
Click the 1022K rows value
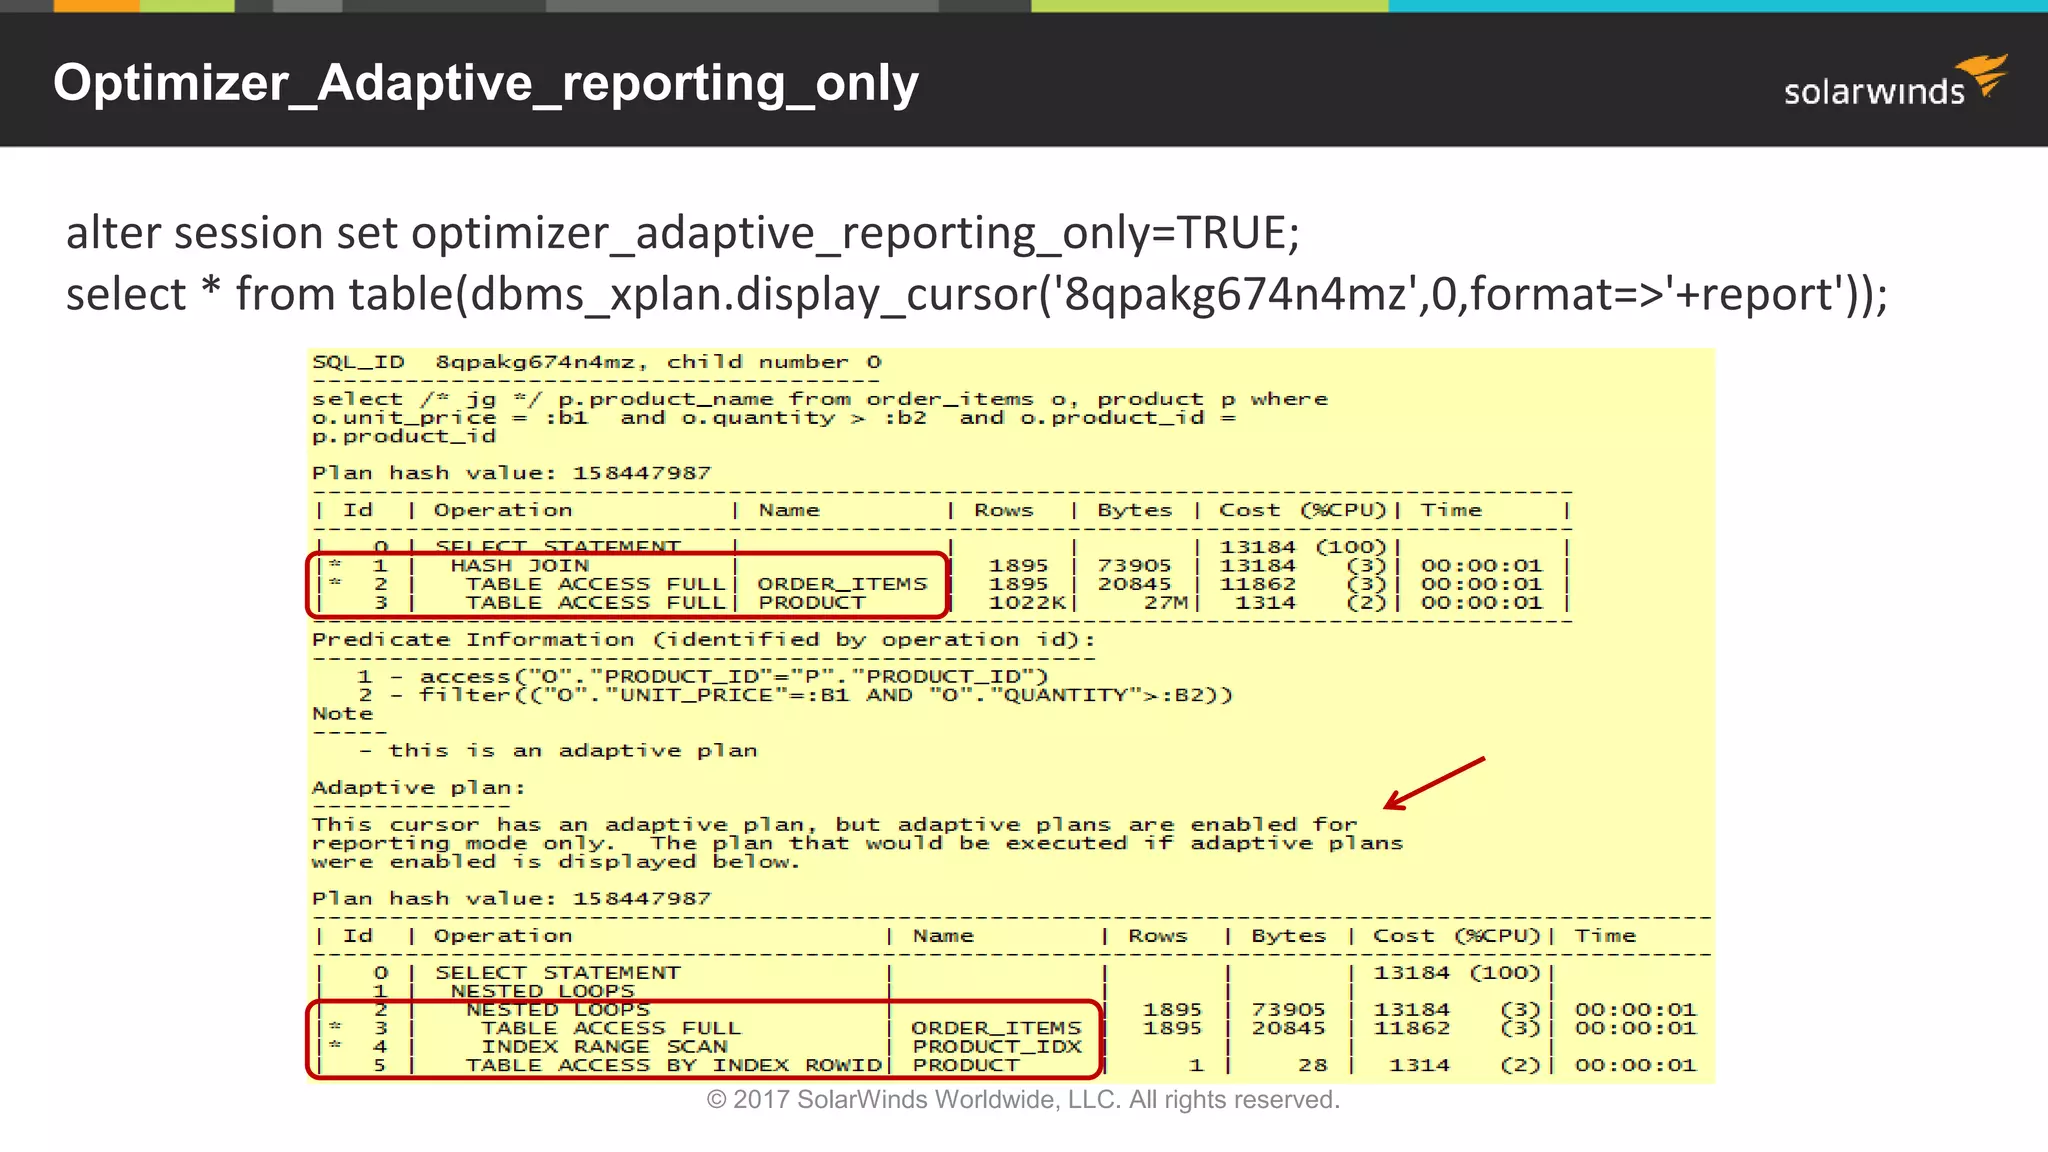[1029, 603]
